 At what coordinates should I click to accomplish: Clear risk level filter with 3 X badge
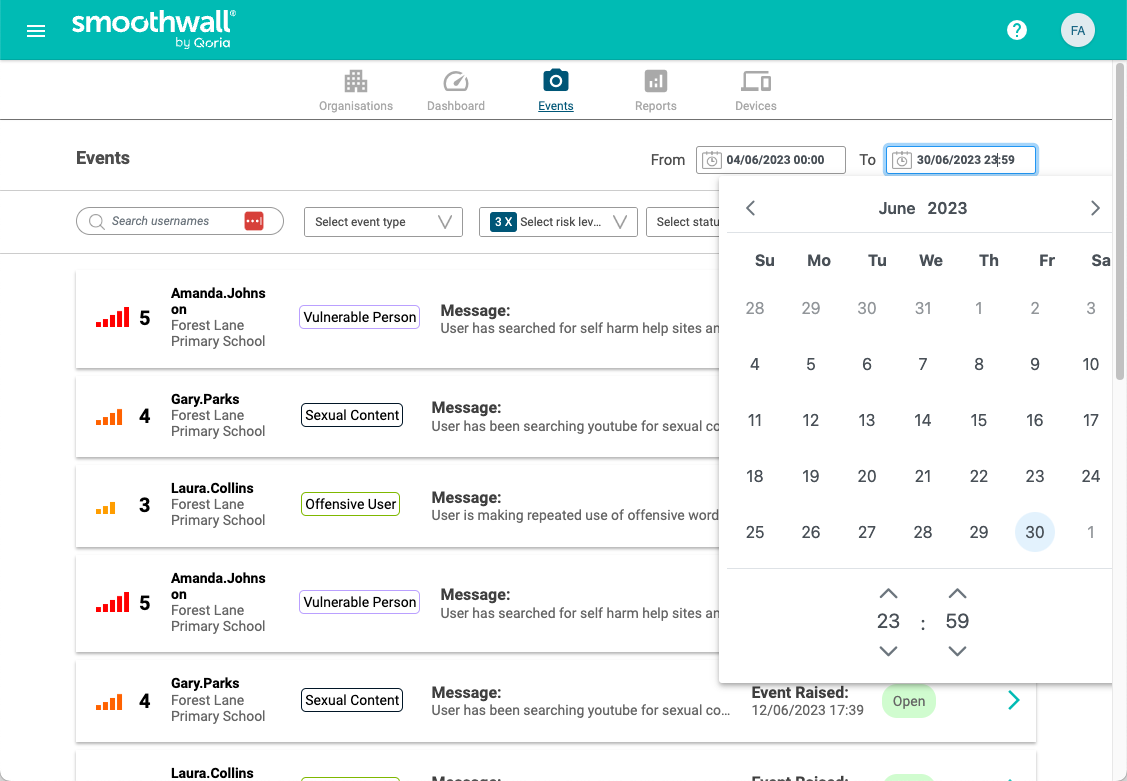click(503, 222)
